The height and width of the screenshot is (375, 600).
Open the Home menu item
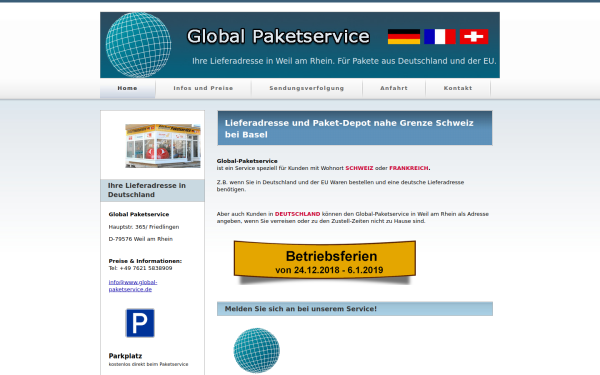pos(127,88)
